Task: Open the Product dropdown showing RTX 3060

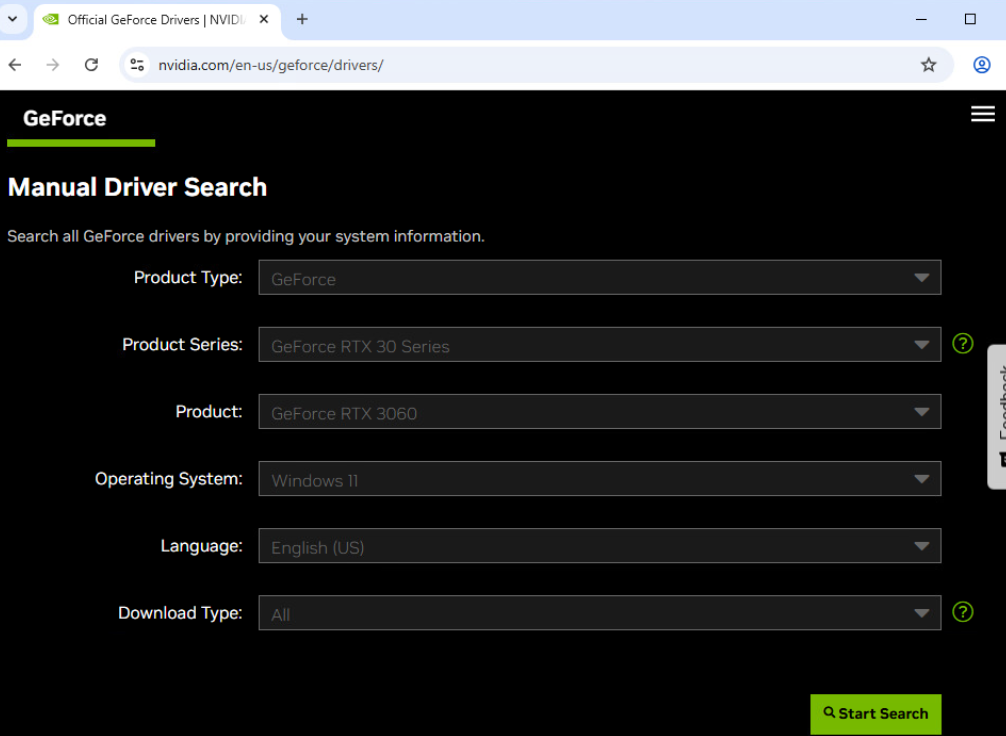Action: [x=599, y=412]
